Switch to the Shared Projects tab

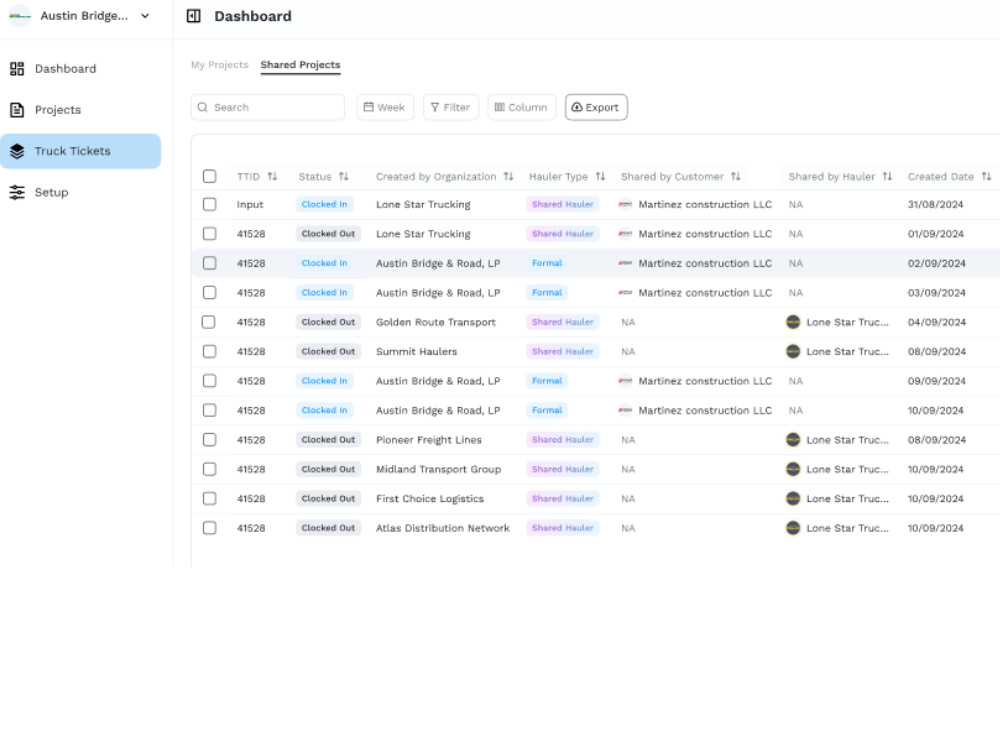(300, 65)
